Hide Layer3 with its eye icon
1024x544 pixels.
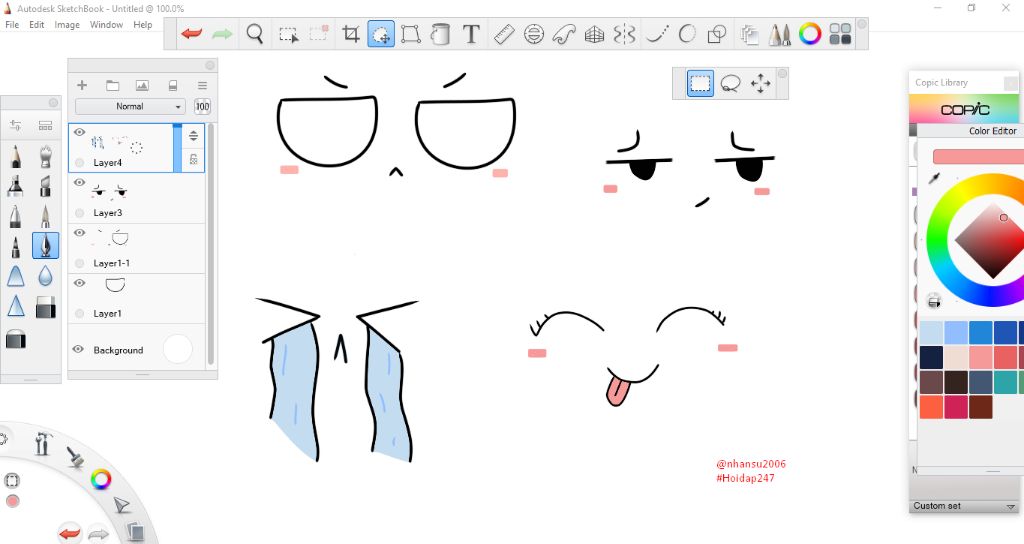[79, 182]
